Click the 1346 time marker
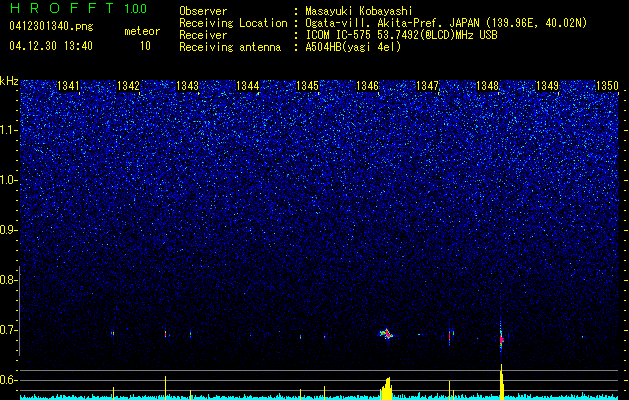This screenshot has height=400, width=629. pyautogui.click(x=367, y=86)
